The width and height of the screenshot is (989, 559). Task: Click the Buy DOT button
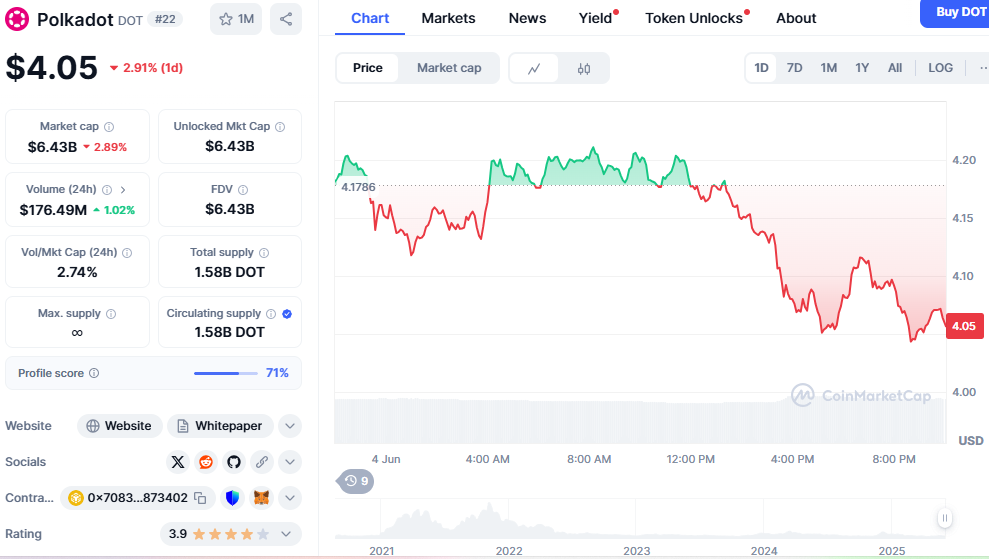pos(955,13)
